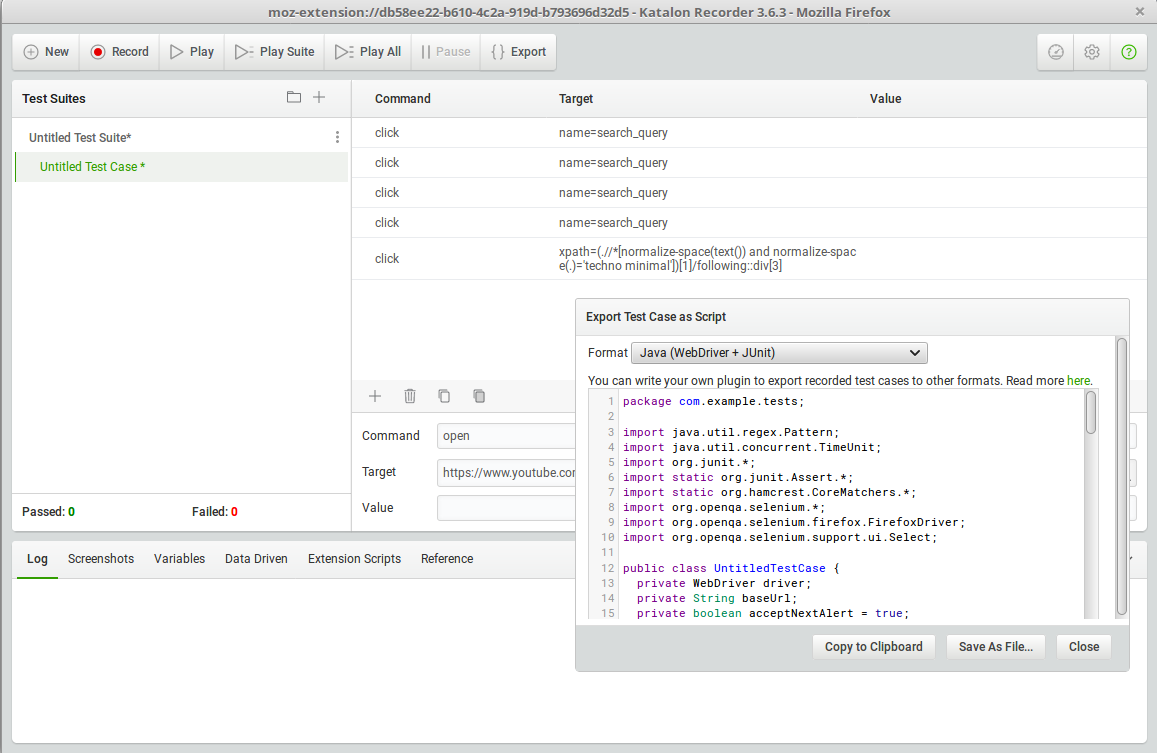
Task: Add a new command with the plus icon
Action: pyautogui.click(x=374, y=396)
